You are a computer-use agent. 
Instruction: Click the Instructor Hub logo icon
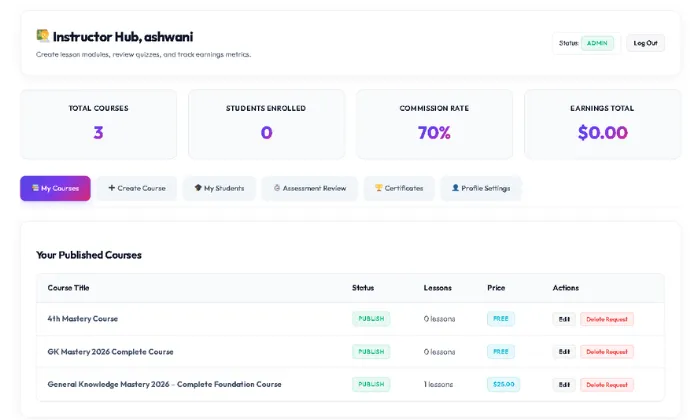(x=42, y=36)
